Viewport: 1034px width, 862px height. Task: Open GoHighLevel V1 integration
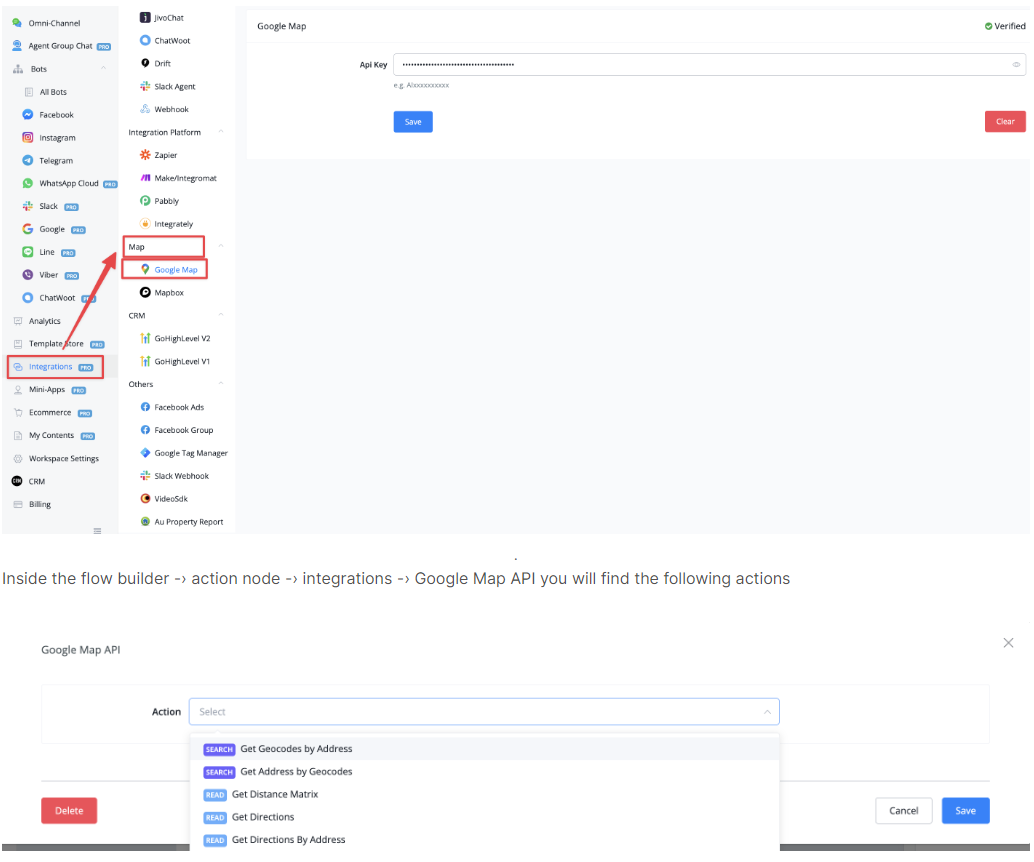tap(175, 361)
